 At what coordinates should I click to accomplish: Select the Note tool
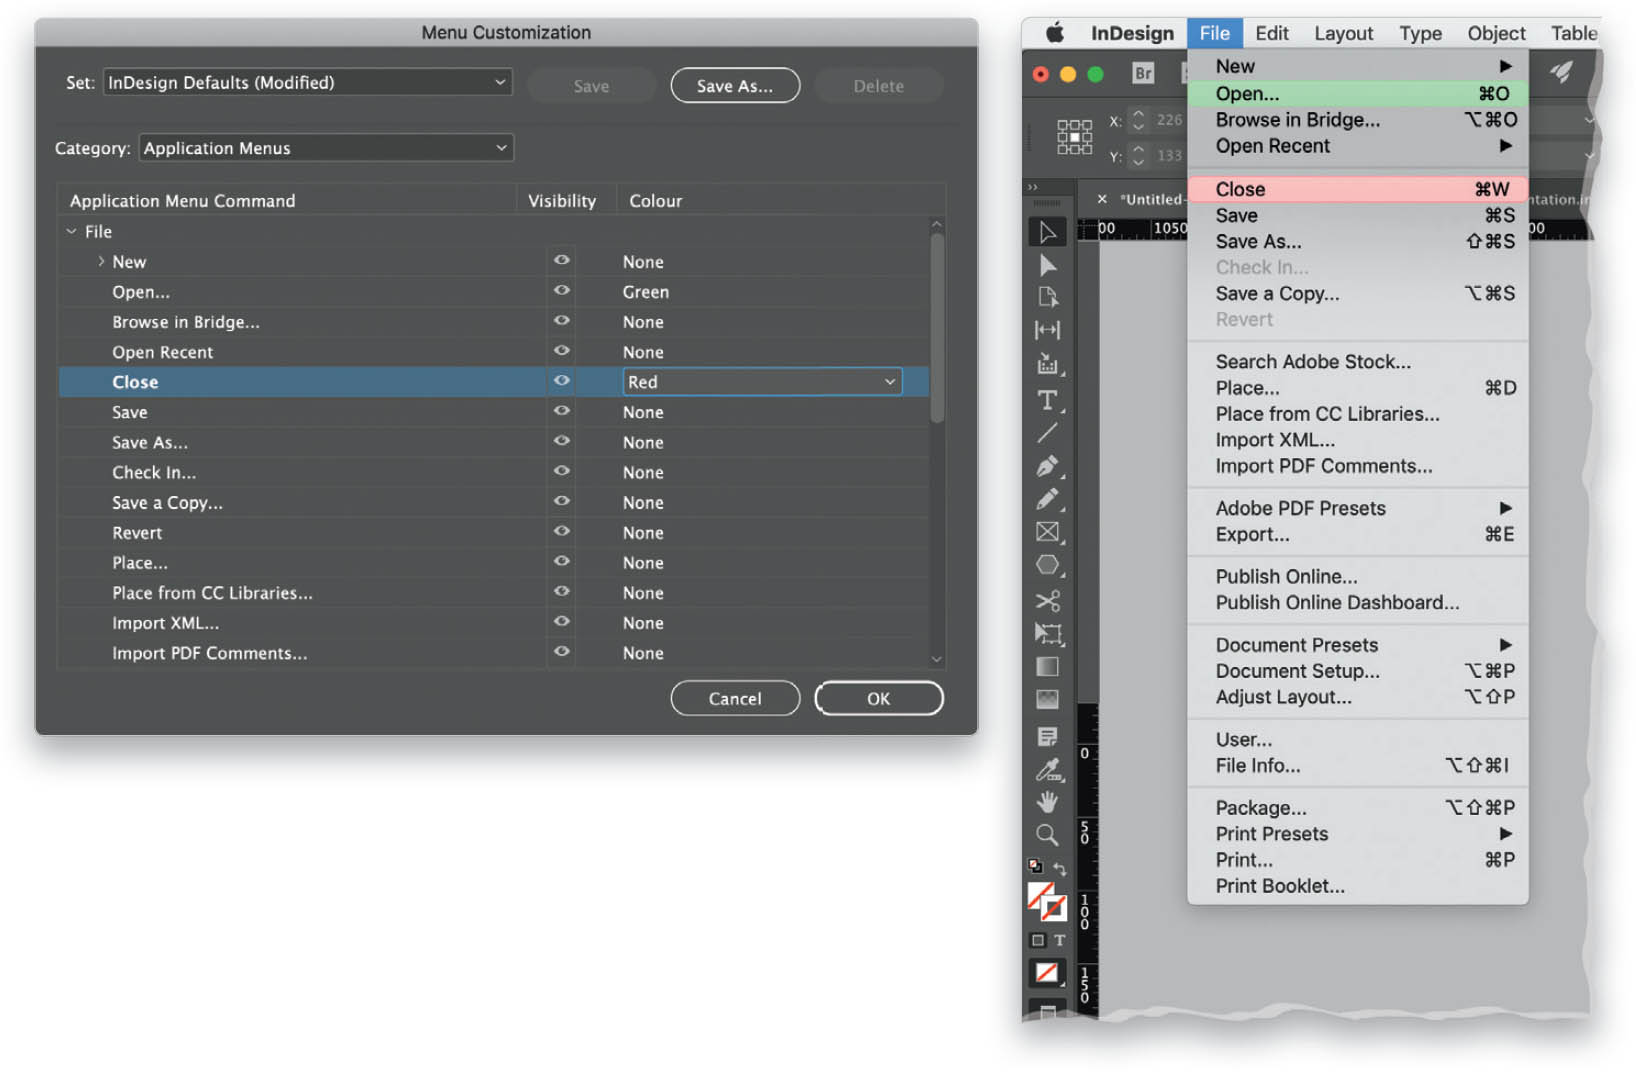(x=1047, y=737)
